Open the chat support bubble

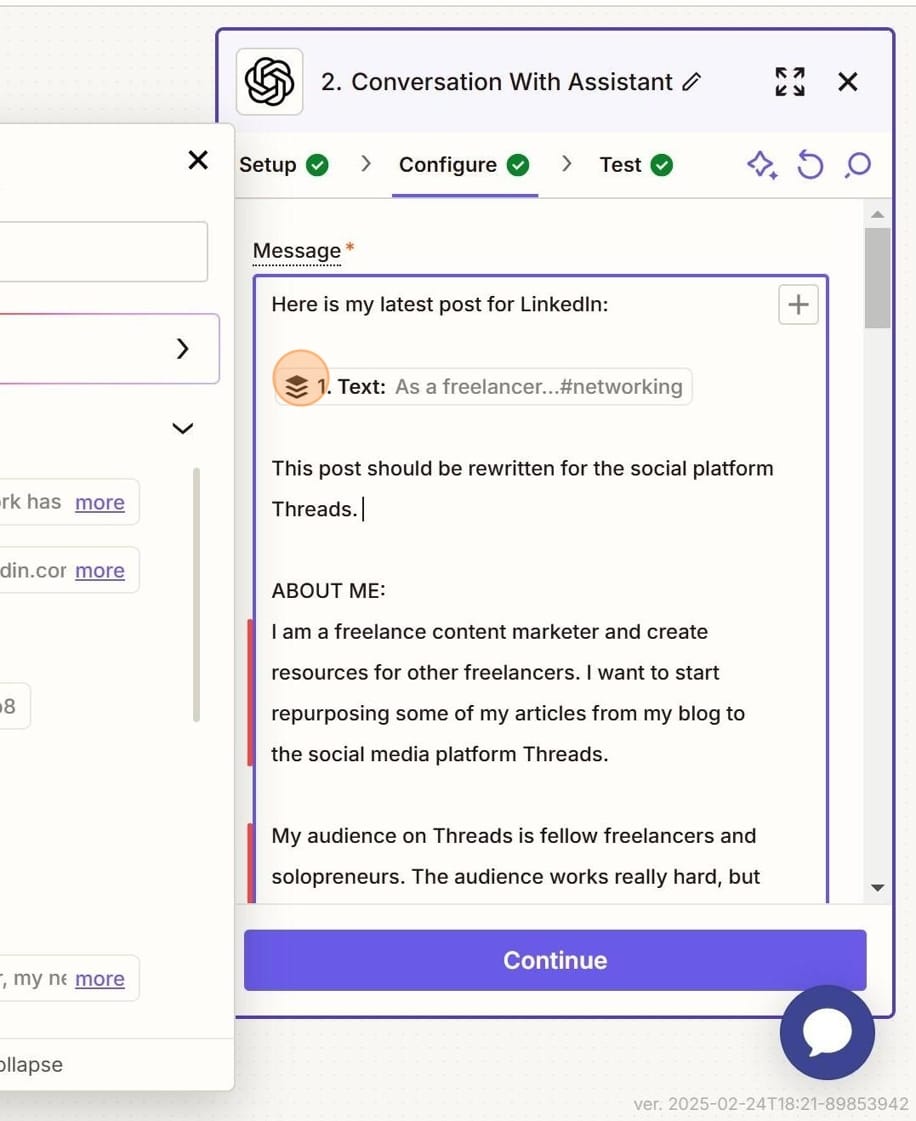pyautogui.click(x=827, y=1033)
